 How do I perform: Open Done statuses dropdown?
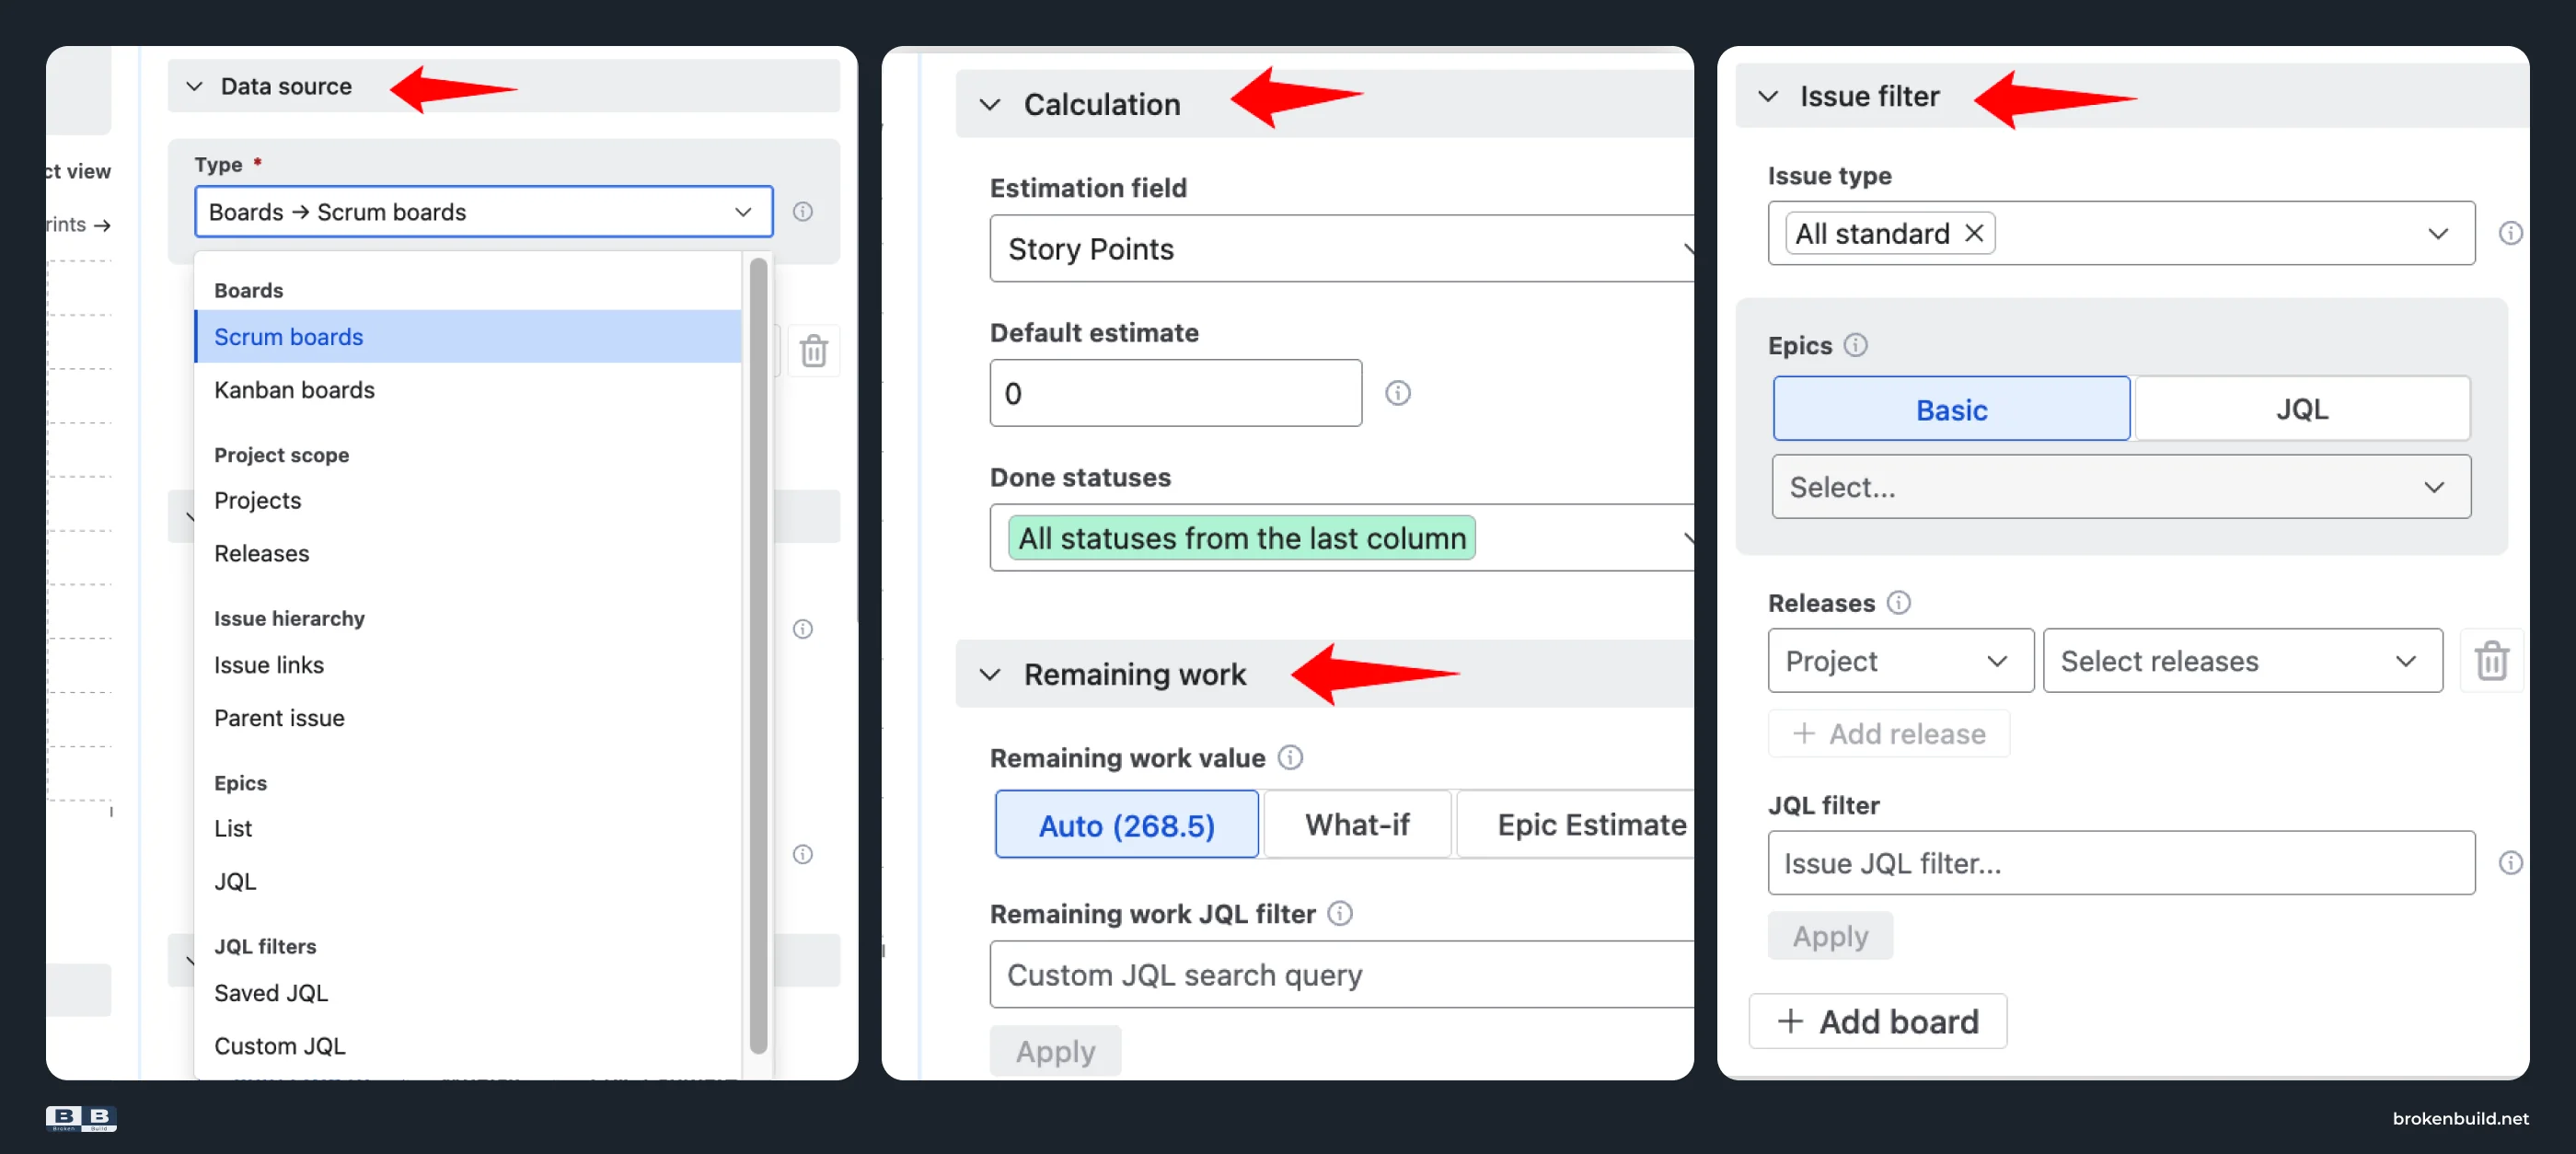click(x=1342, y=538)
